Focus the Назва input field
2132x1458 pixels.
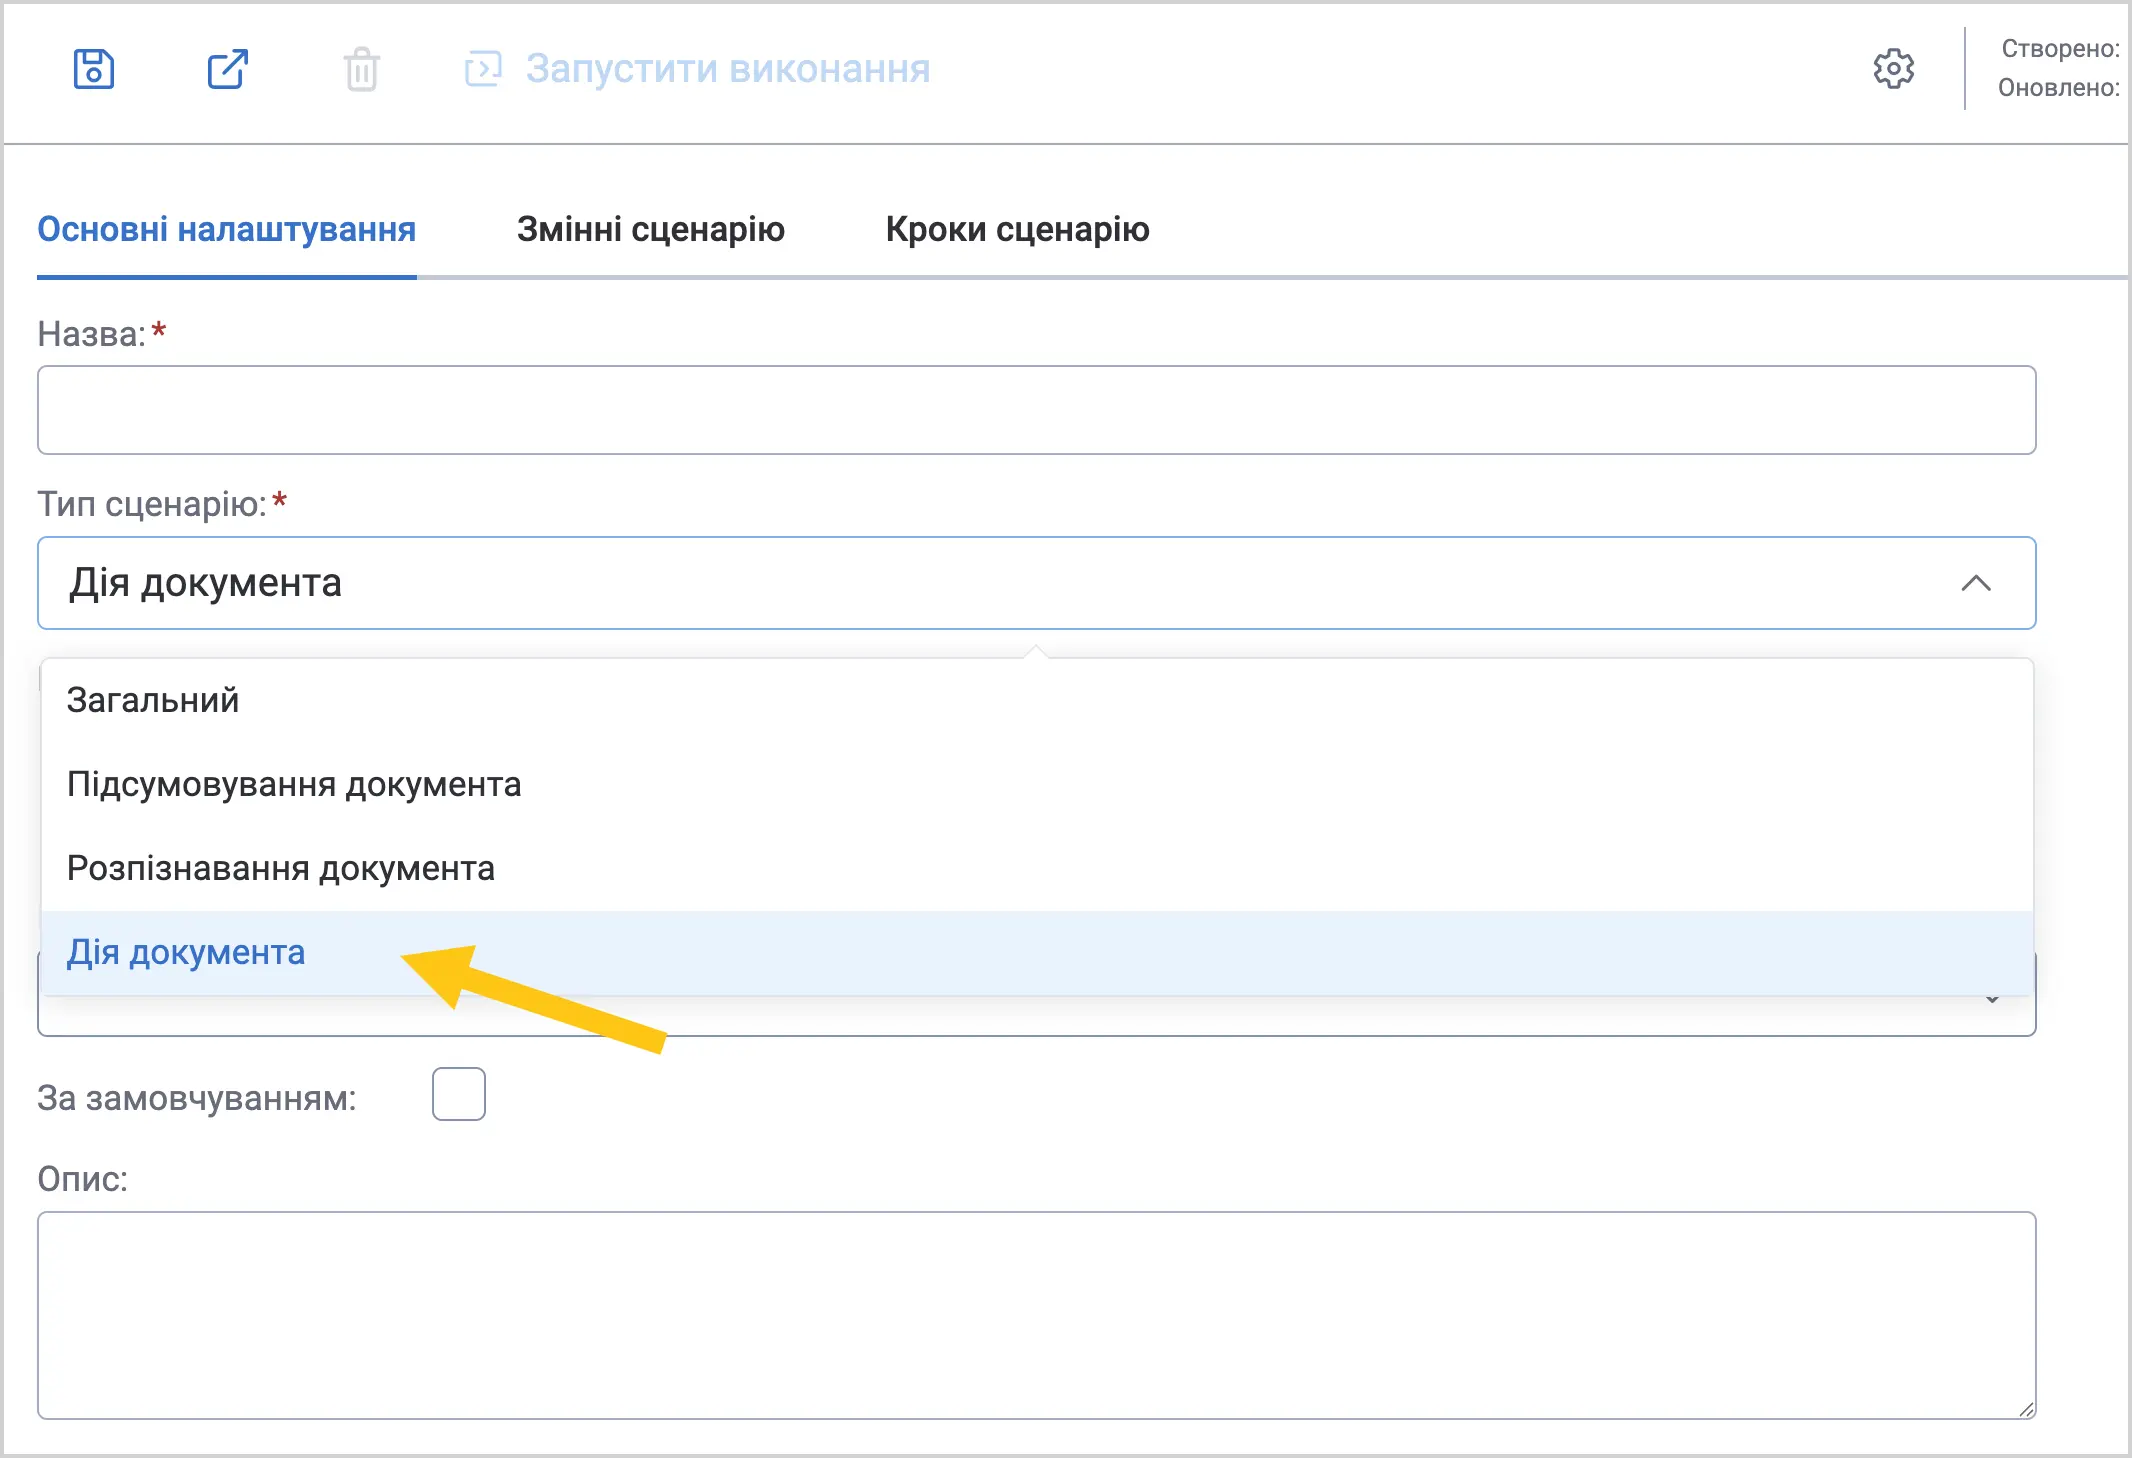click(1037, 410)
